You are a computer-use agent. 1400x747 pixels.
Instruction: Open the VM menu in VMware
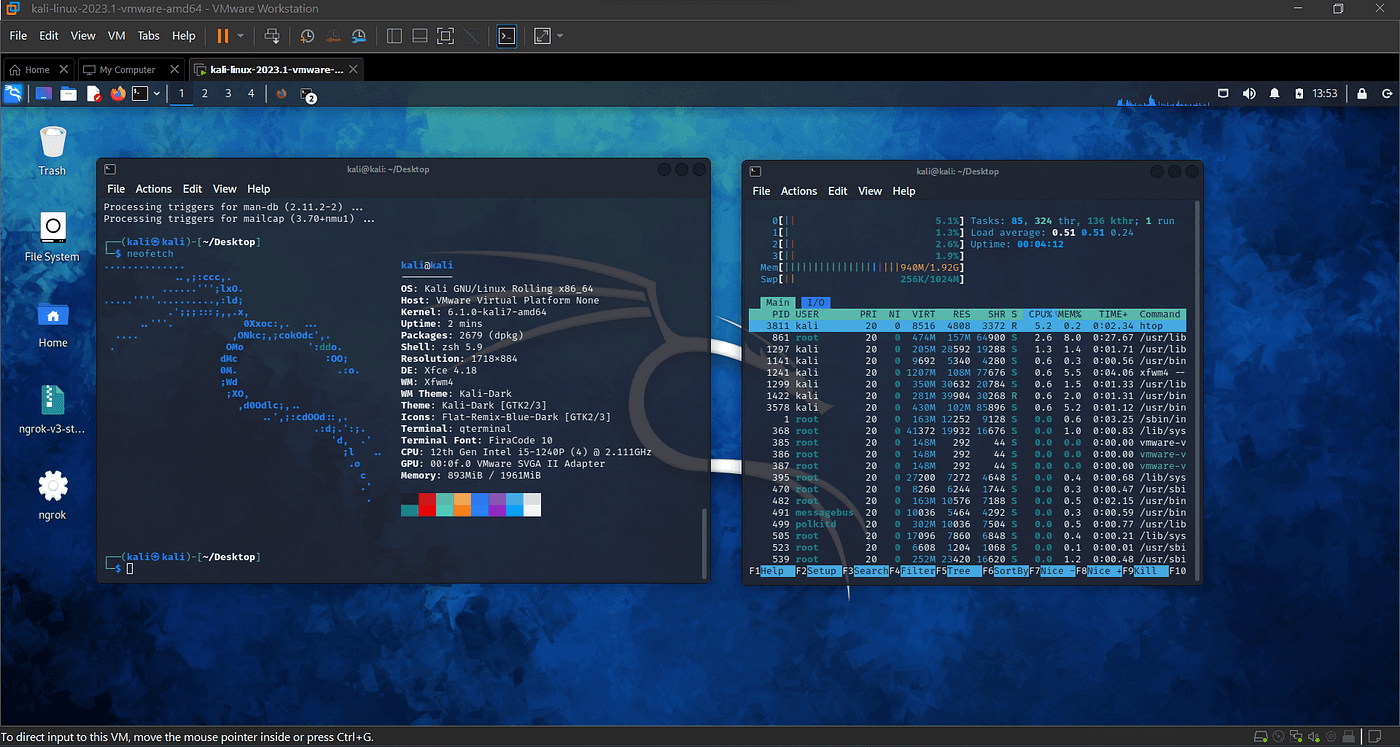(116, 35)
